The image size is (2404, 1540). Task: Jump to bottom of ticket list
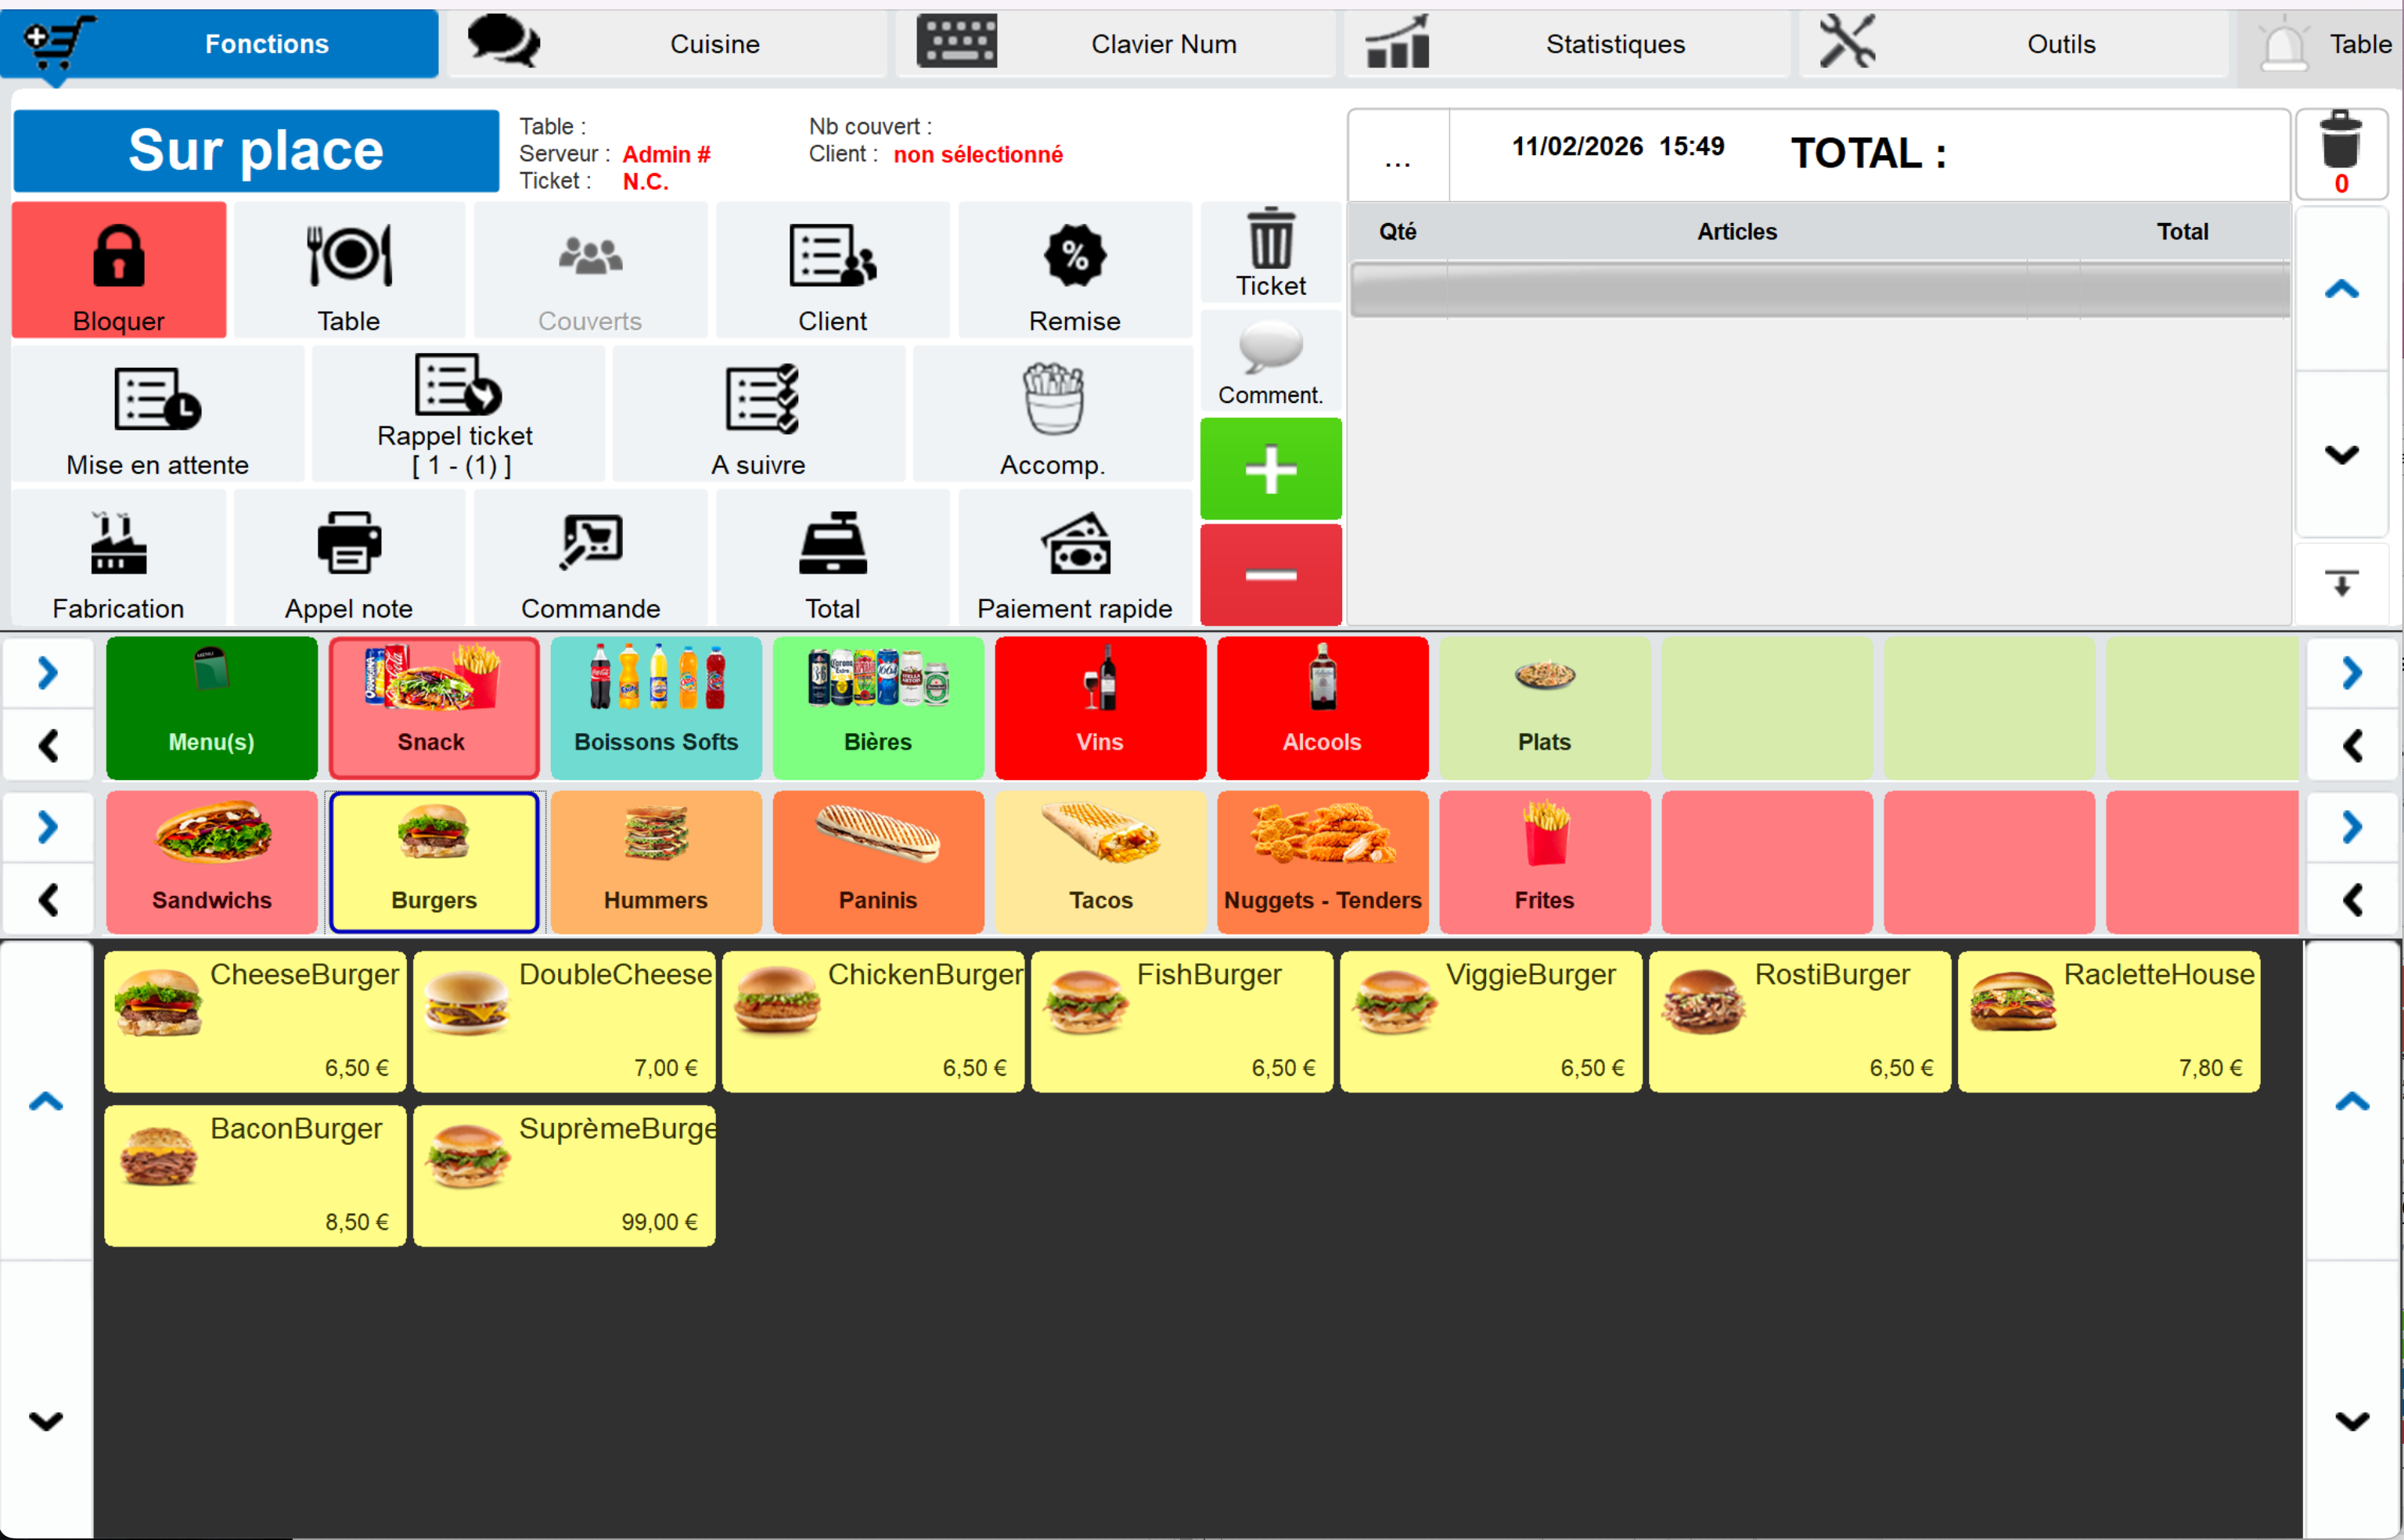point(2341,583)
